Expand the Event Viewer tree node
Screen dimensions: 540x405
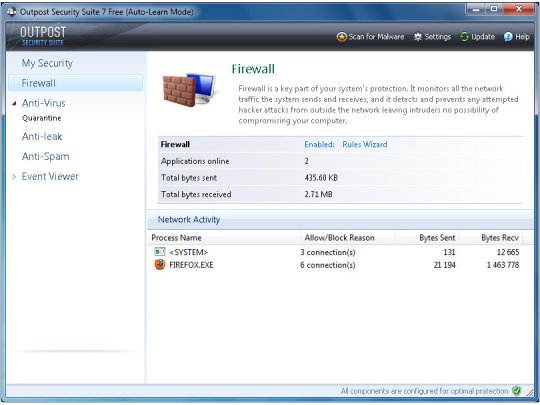[14, 177]
